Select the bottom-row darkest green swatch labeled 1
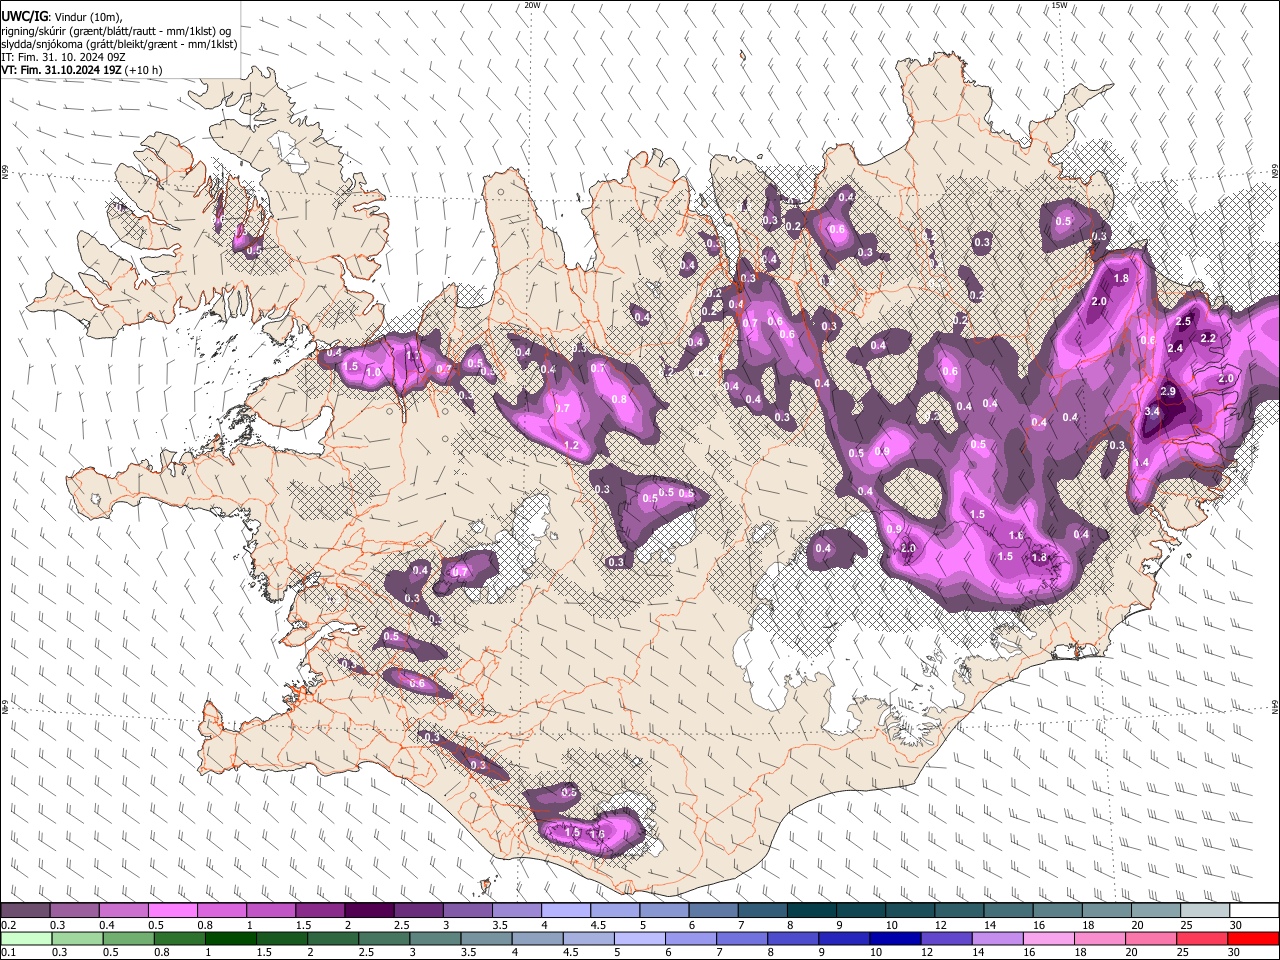This screenshot has height=960, width=1280. [x=231, y=938]
